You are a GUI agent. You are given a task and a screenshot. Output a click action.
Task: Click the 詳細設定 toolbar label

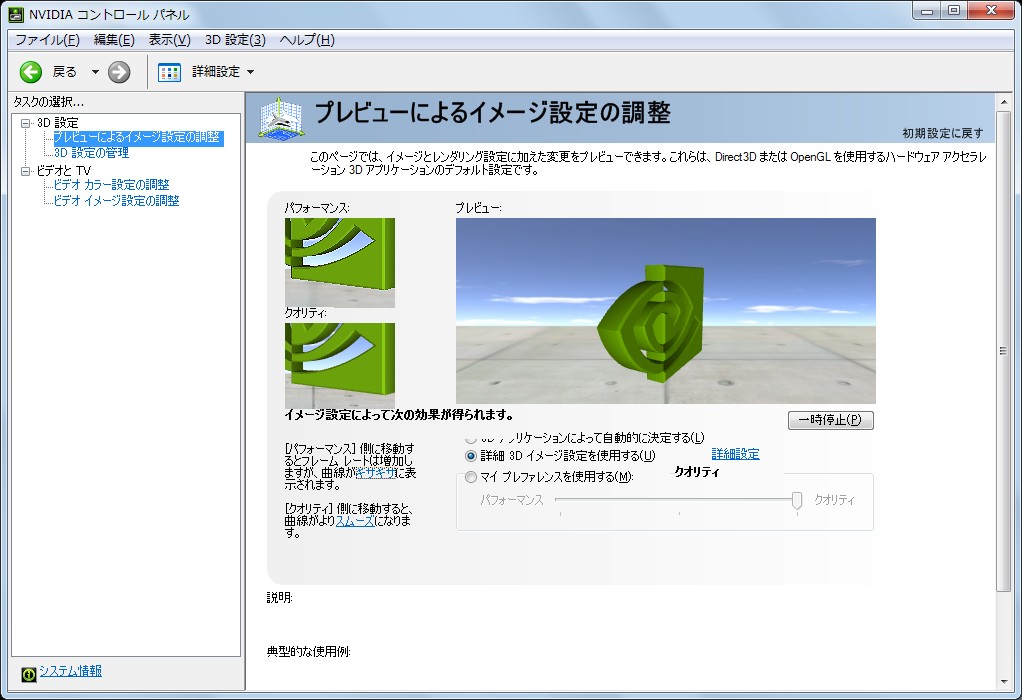point(216,72)
